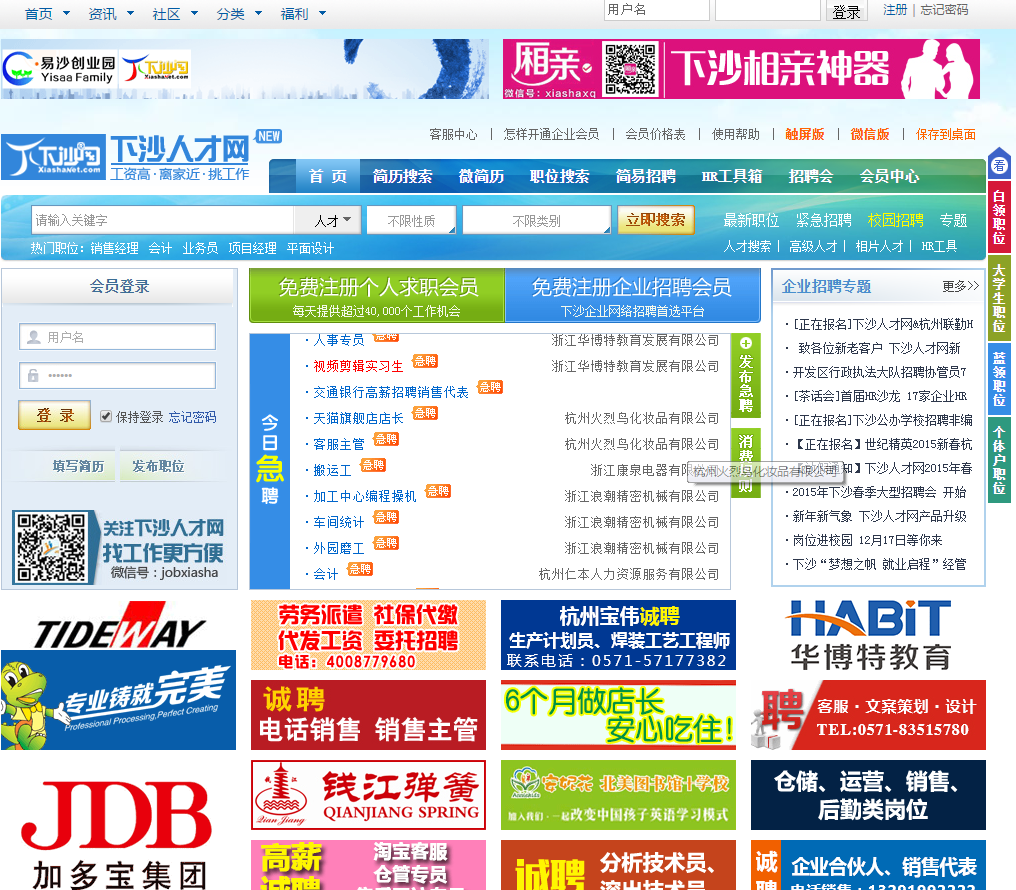Open the HR工具箱 navigation tab
Screen dimensions: 1016x890
[732, 176]
